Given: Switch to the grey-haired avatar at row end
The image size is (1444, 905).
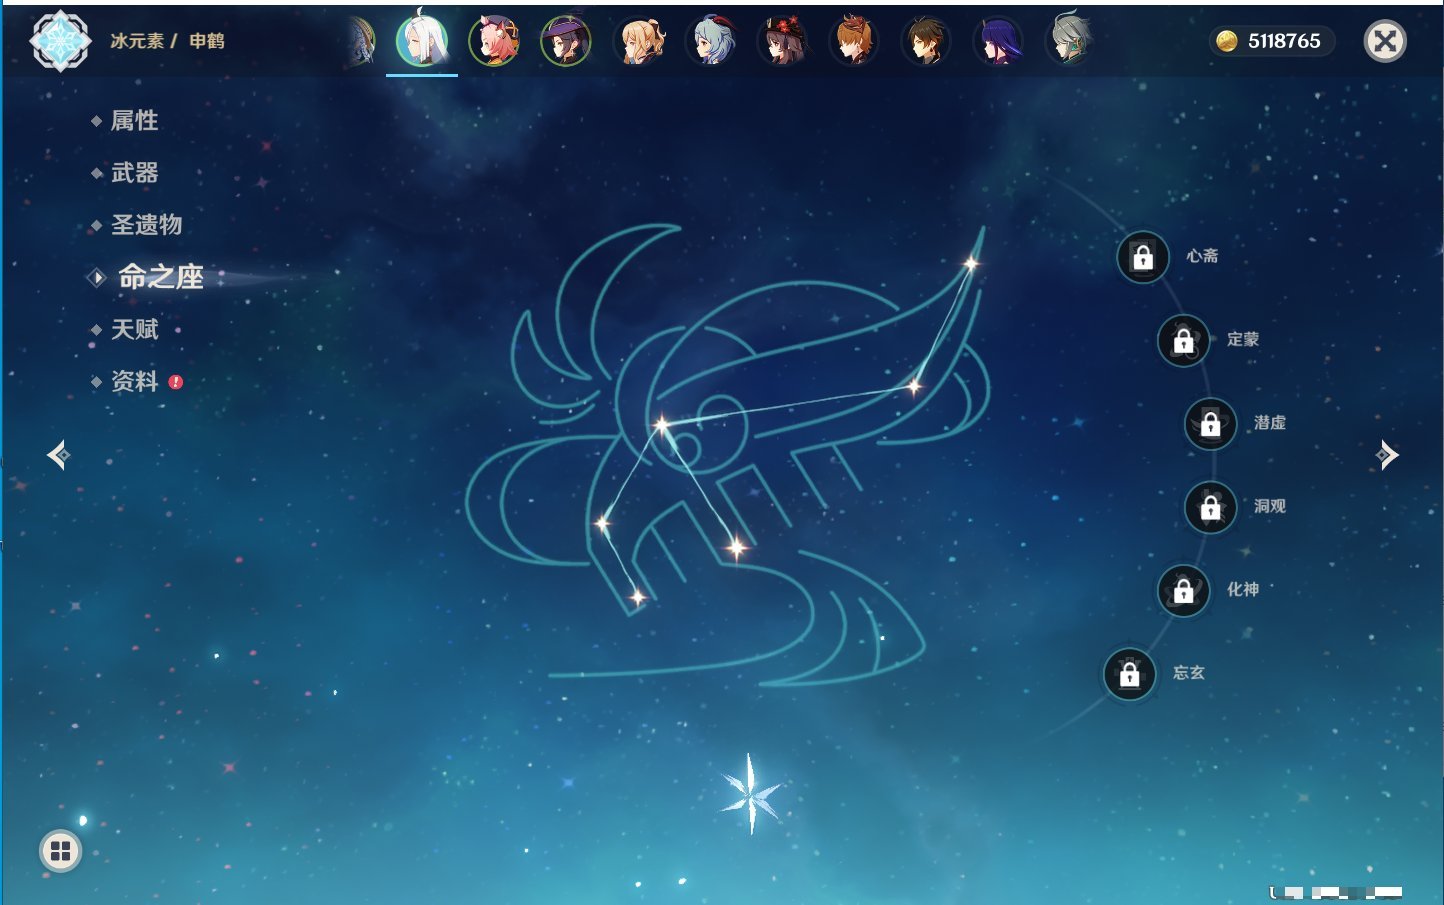Looking at the screenshot, I should point(1070,41).
